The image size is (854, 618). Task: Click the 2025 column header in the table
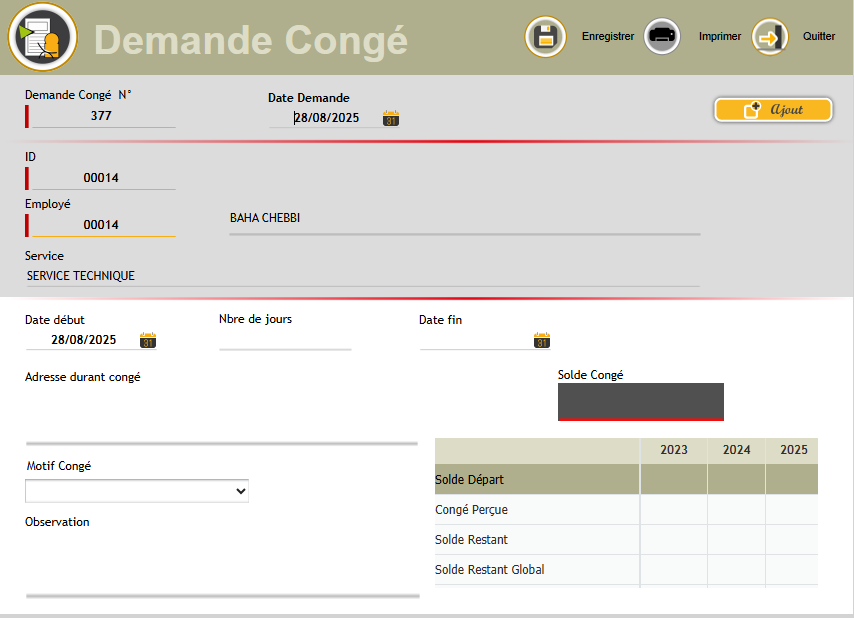(x=792, y=450)
